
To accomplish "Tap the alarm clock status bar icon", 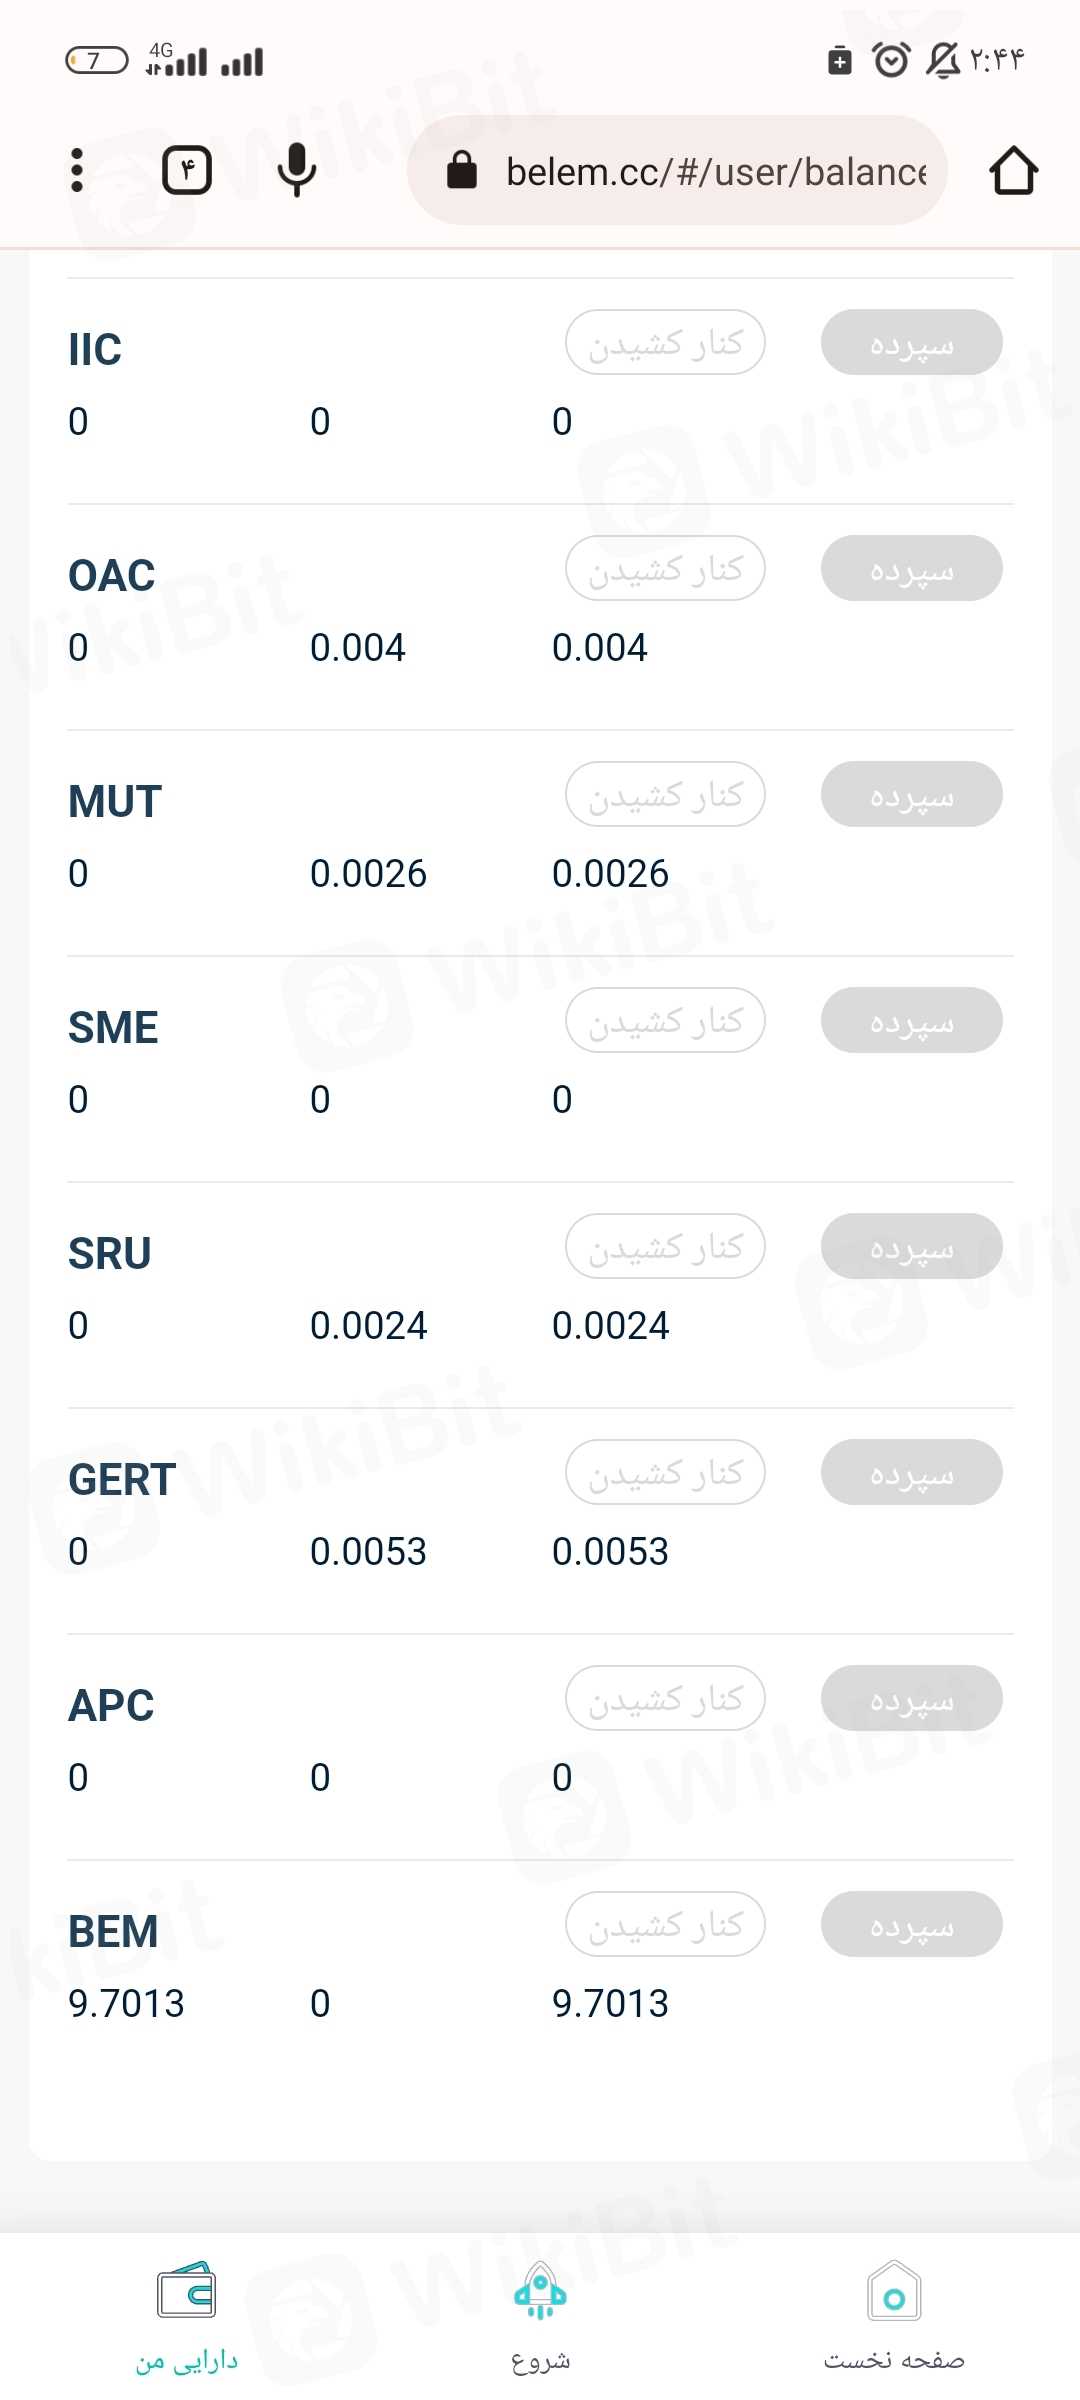I will point(891,60).
